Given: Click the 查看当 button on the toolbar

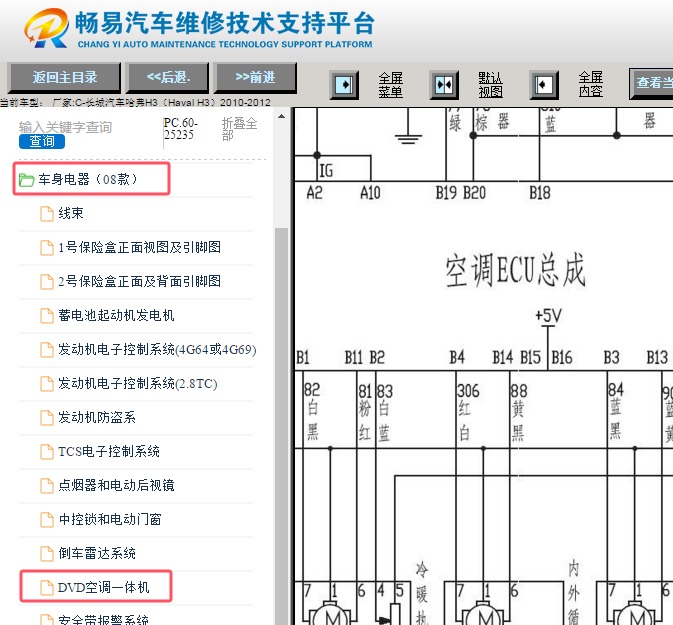Looking at the screenshot, I should coord(651,83).
